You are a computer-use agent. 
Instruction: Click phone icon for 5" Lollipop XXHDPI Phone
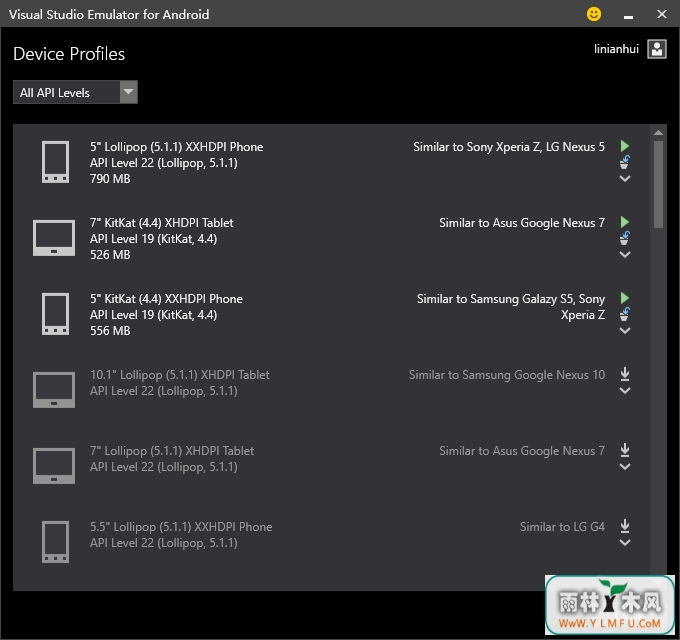coord(55,162)
